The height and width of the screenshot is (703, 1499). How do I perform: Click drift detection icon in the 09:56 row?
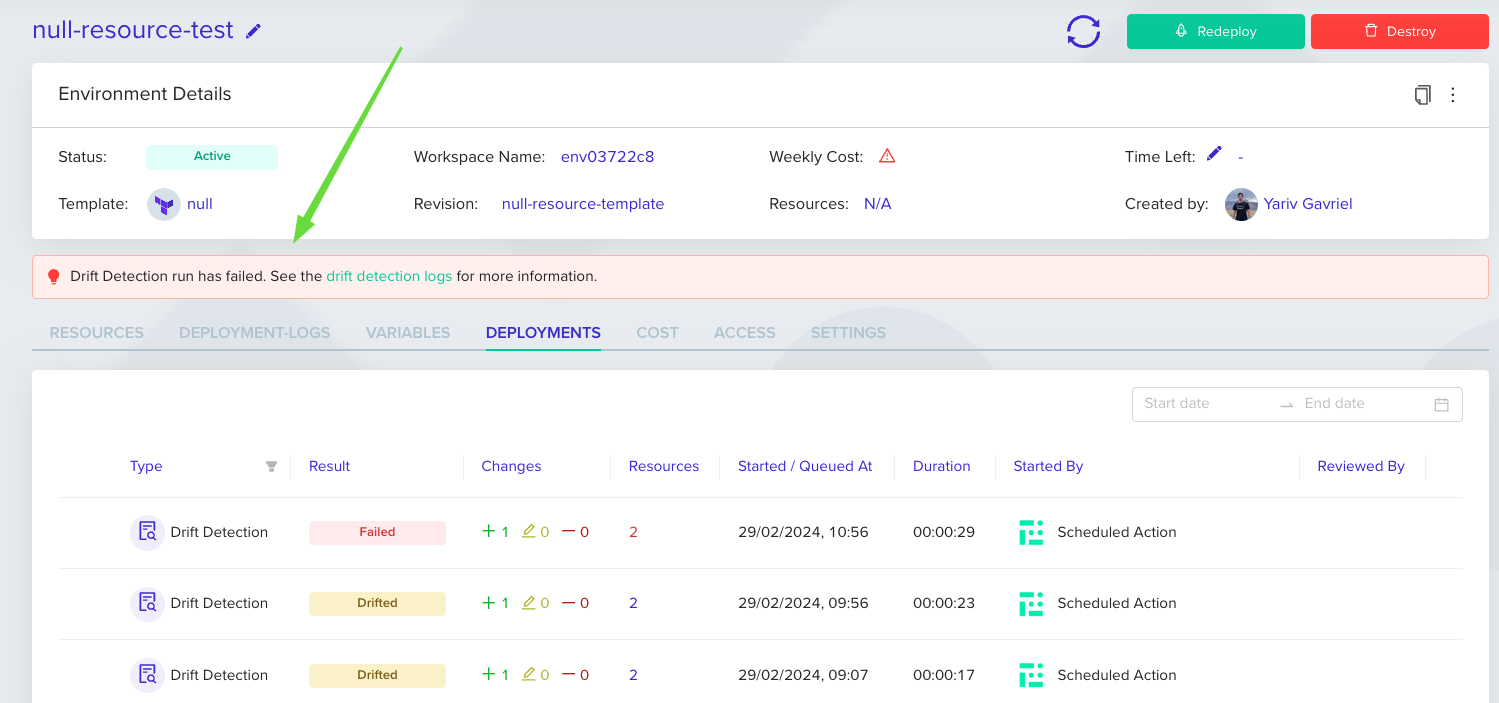pos(148,603)
